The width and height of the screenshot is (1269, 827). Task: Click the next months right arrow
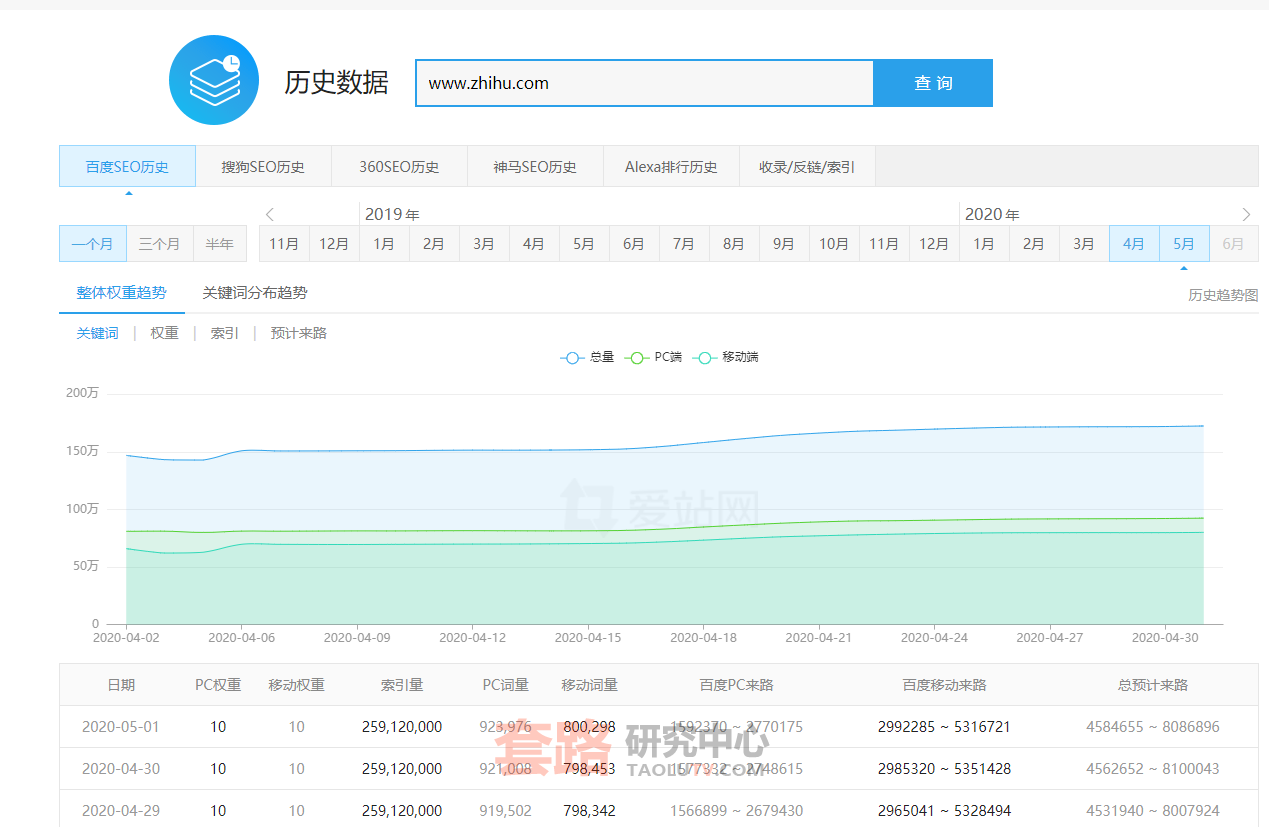point(1246,214)
